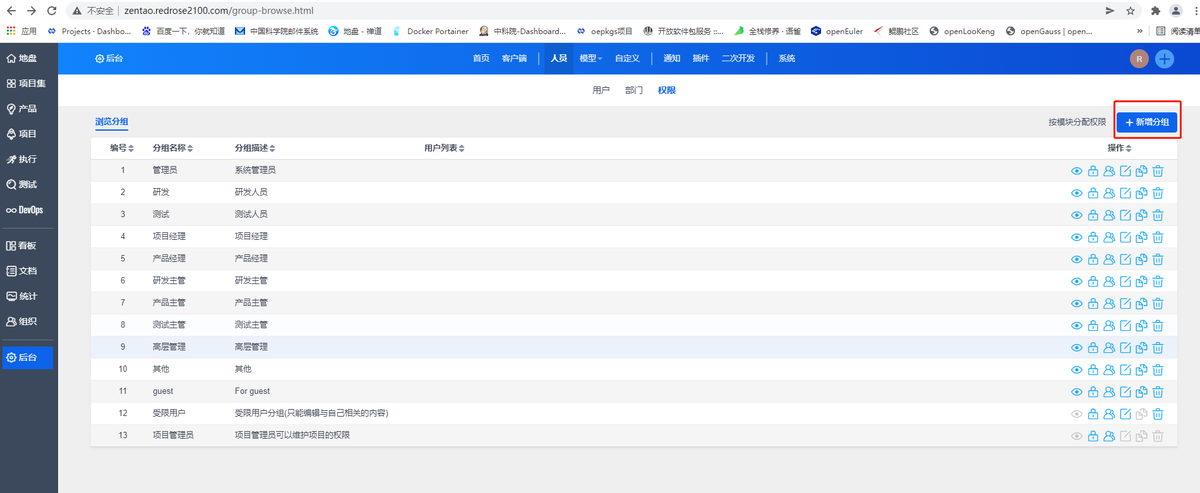Open the 项目集 sidebar item
The image size is (1200, 493).
pos(28,83)
